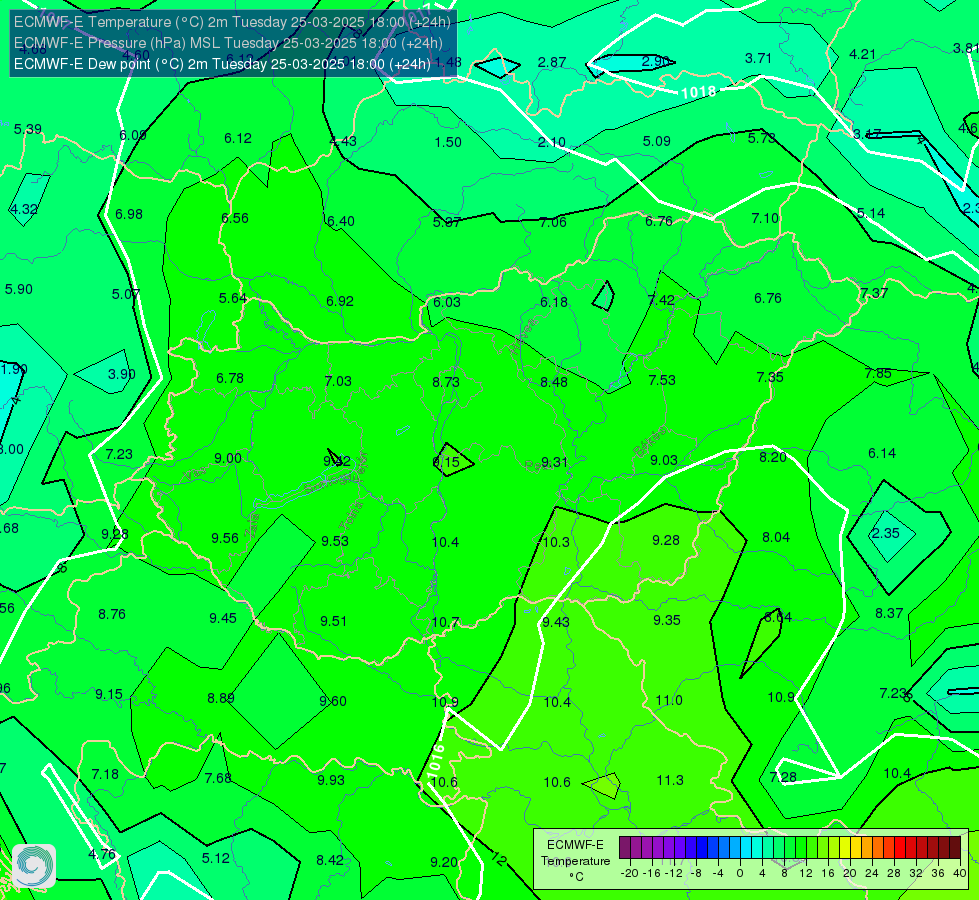
Task: Click the temperature value 7.53
Action: (662, 380)
